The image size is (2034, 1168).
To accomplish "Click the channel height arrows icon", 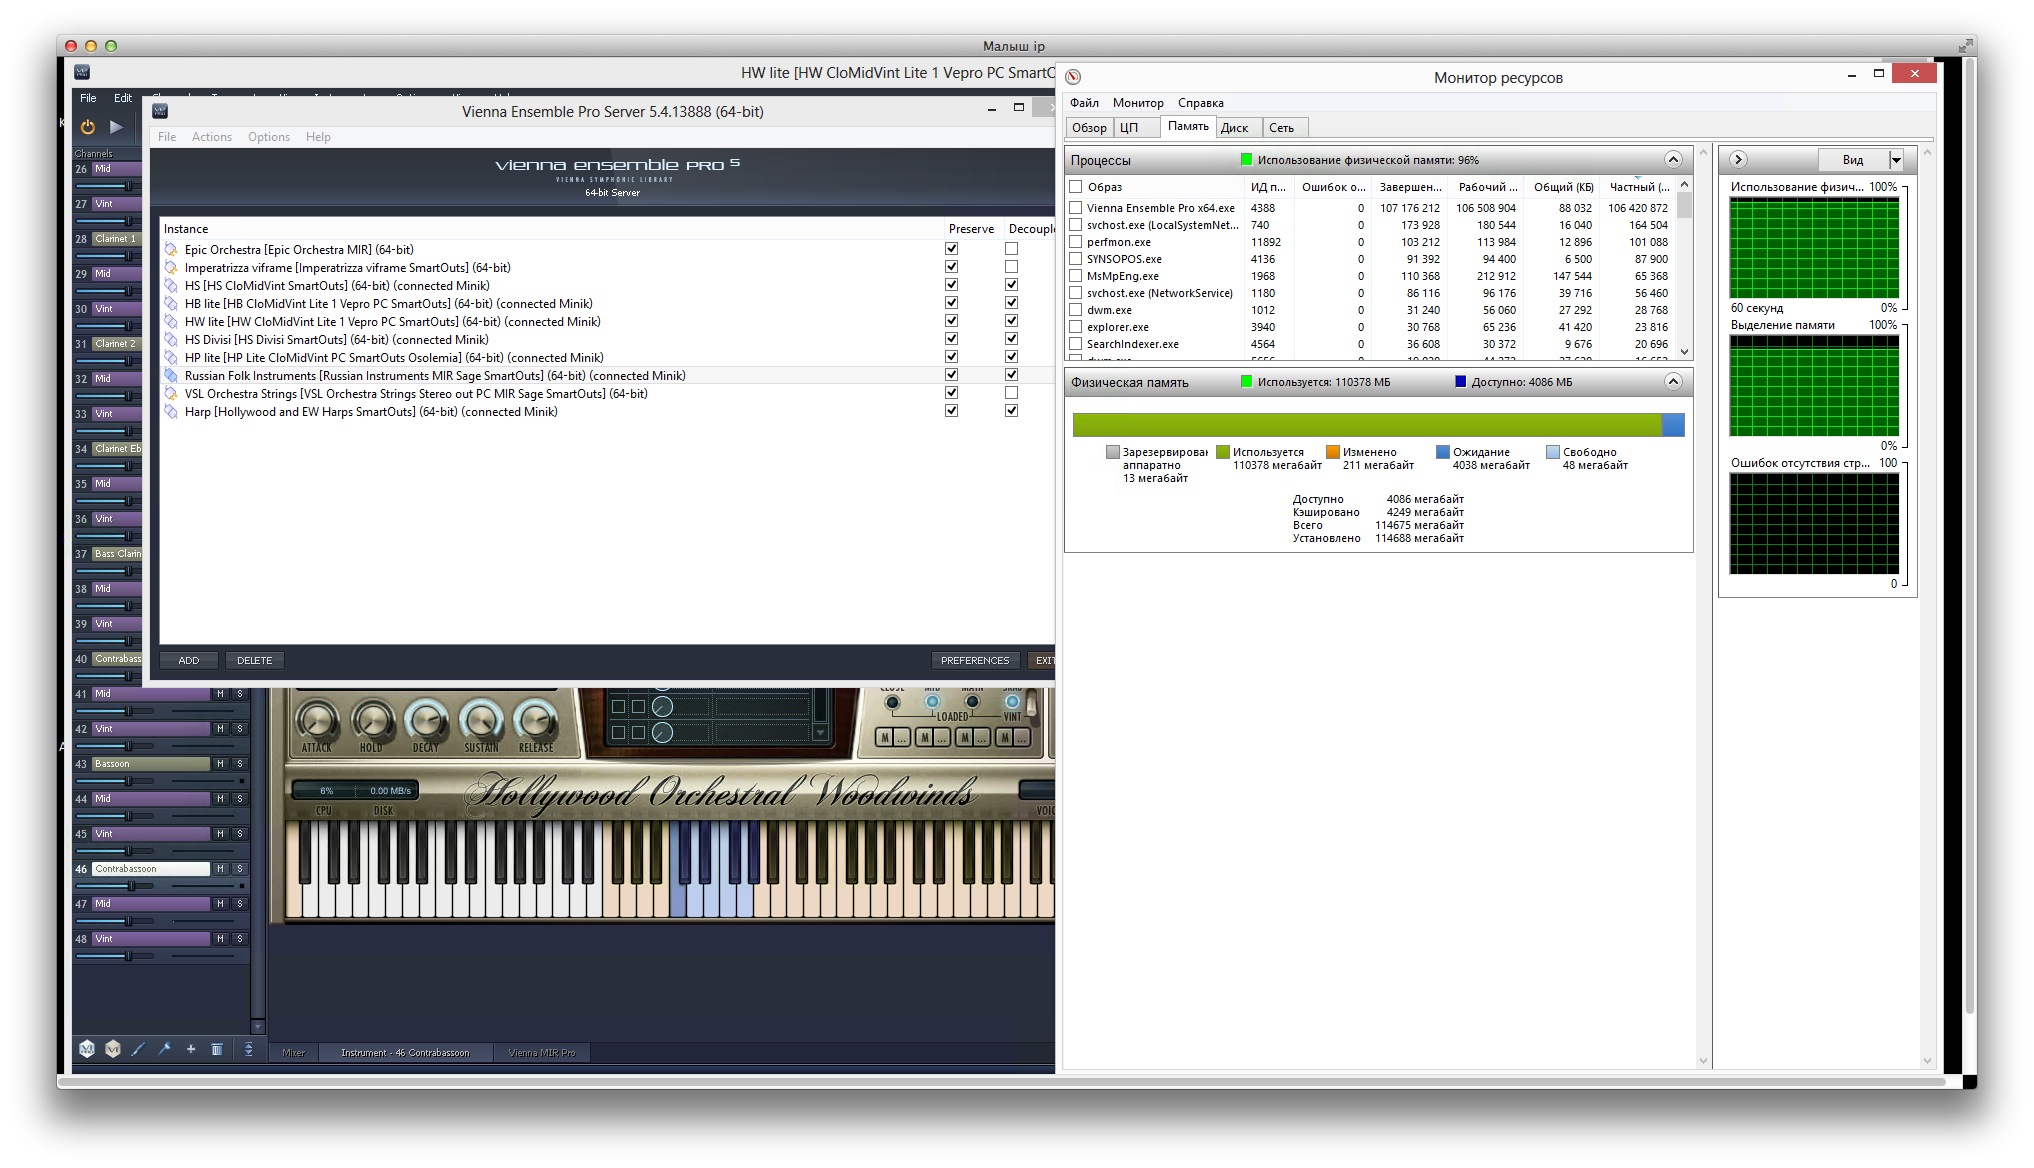I will (249, 1049).
